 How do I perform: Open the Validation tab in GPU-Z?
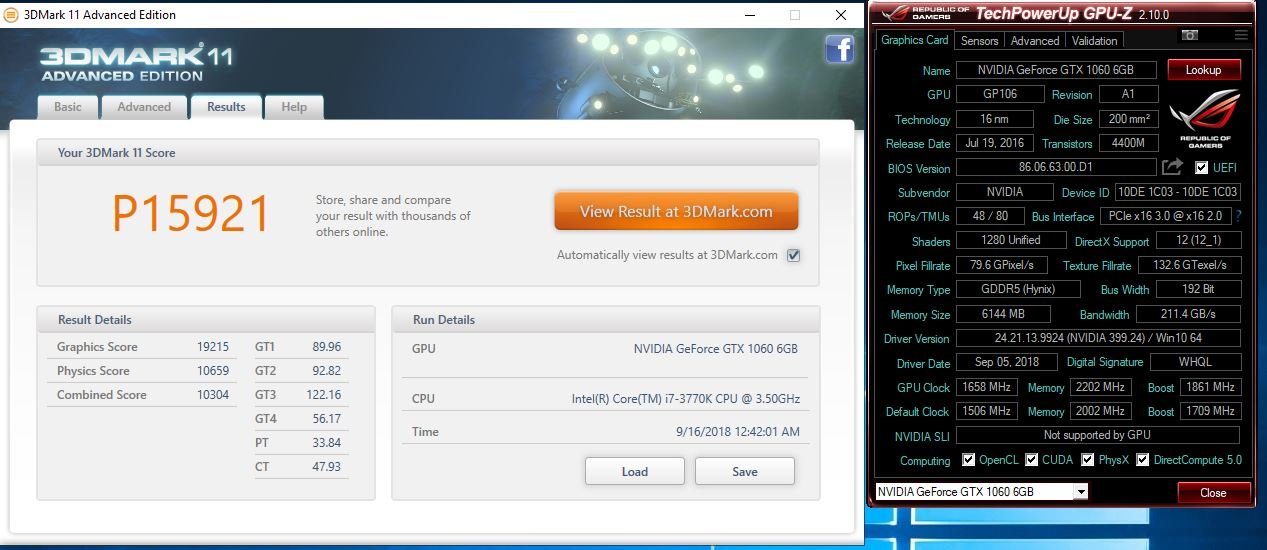[x=1095, y=41]
